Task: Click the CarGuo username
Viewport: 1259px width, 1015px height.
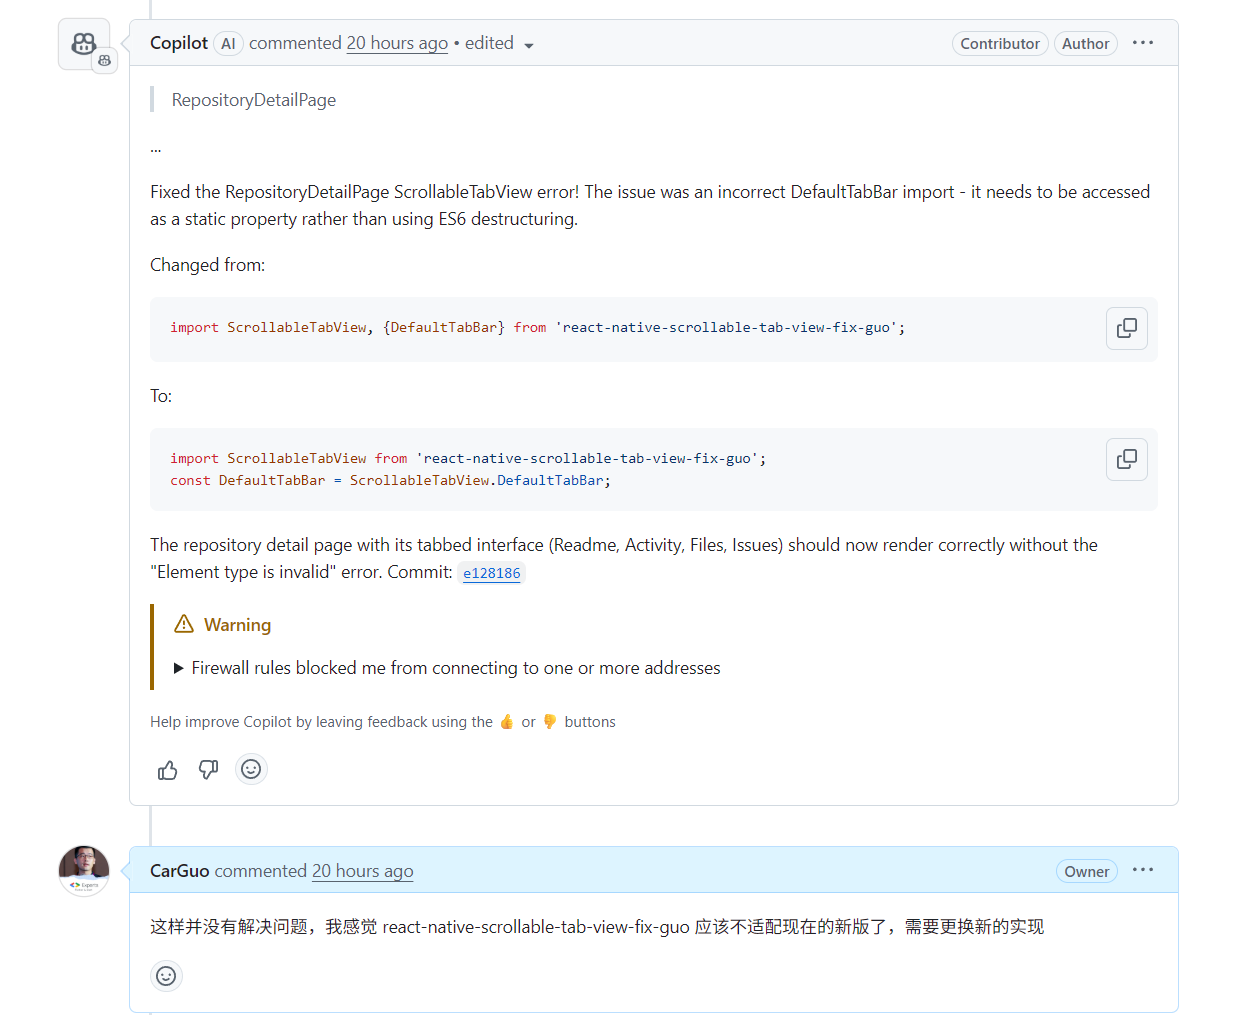Action: tap(180, 871)
